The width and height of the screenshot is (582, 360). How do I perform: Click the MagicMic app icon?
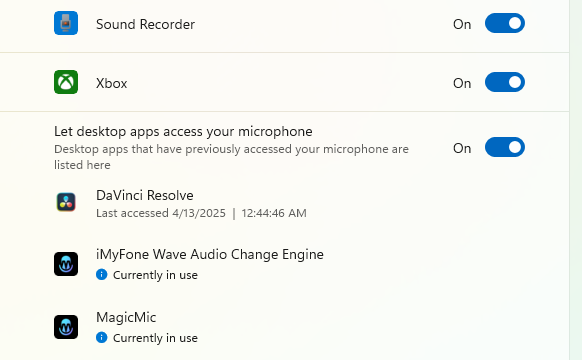(66, 327)
